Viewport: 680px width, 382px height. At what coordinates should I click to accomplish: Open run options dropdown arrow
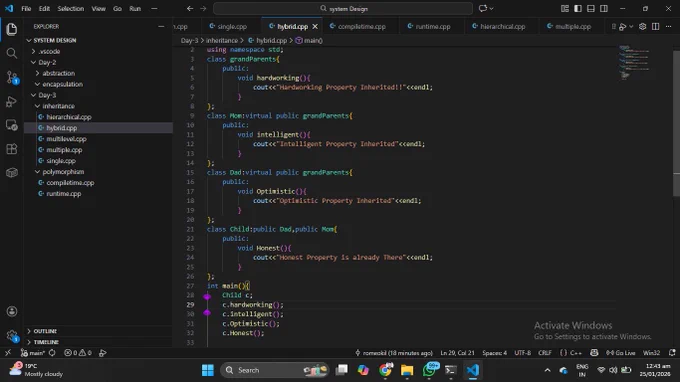(x=631, y=26)
